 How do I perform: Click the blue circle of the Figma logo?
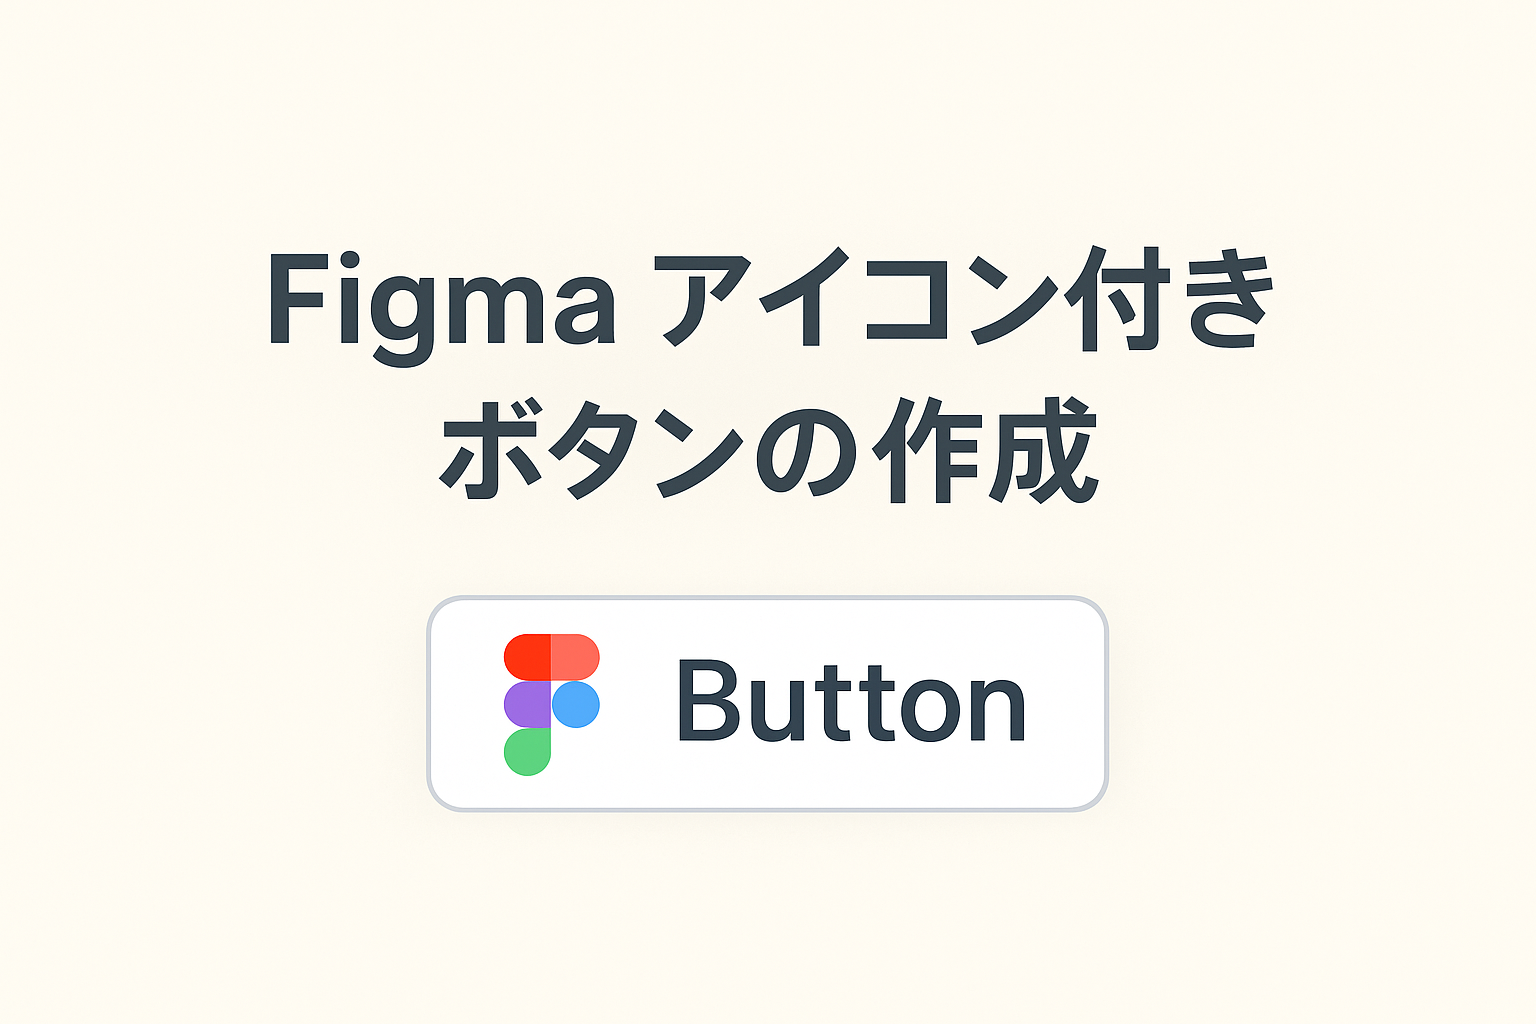(x=576, y=704)
